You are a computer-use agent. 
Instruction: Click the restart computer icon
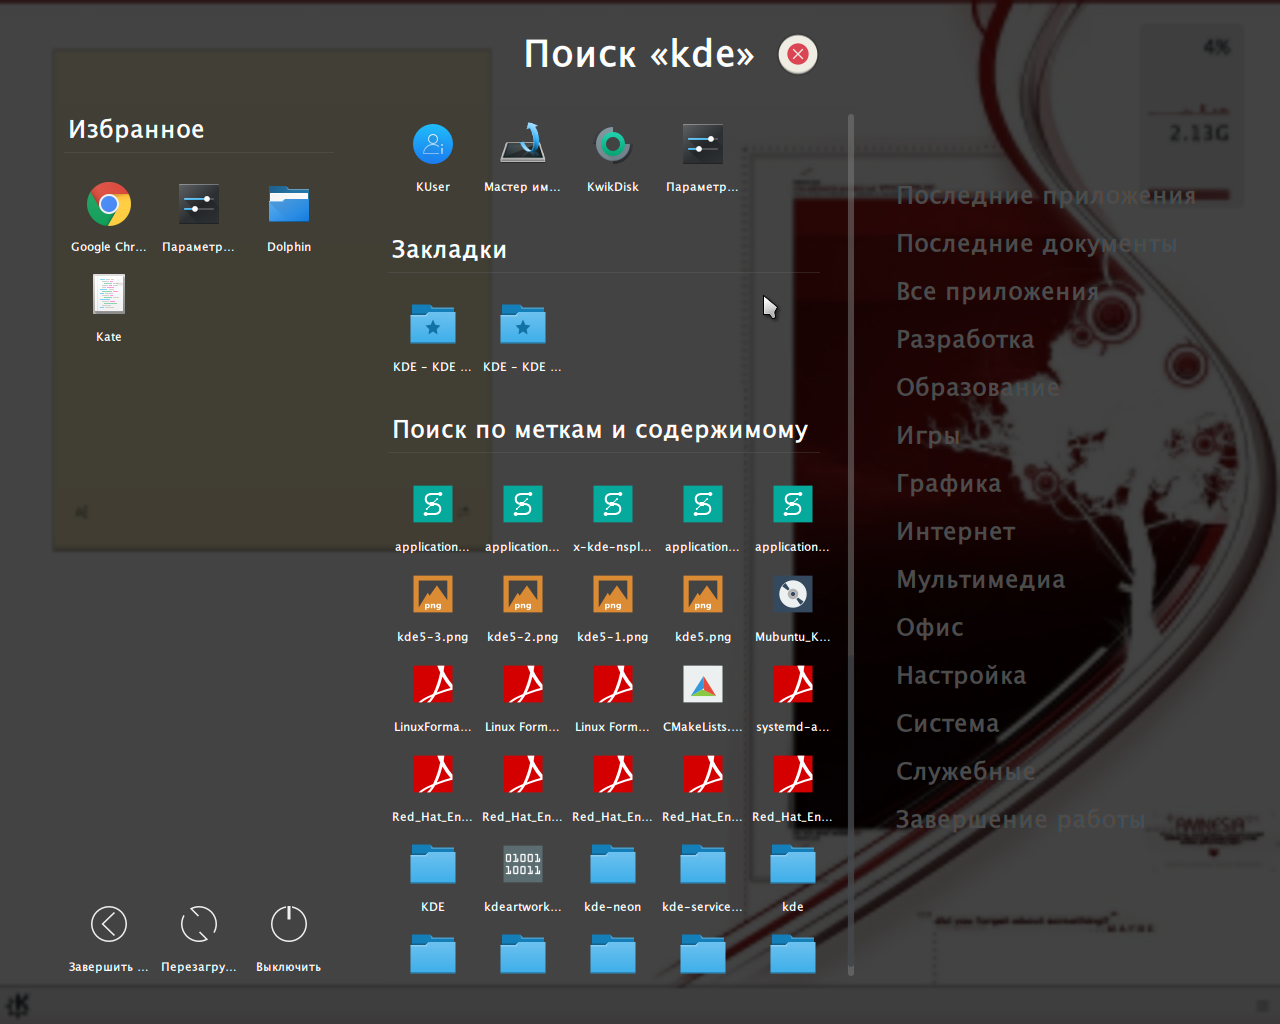198,925
